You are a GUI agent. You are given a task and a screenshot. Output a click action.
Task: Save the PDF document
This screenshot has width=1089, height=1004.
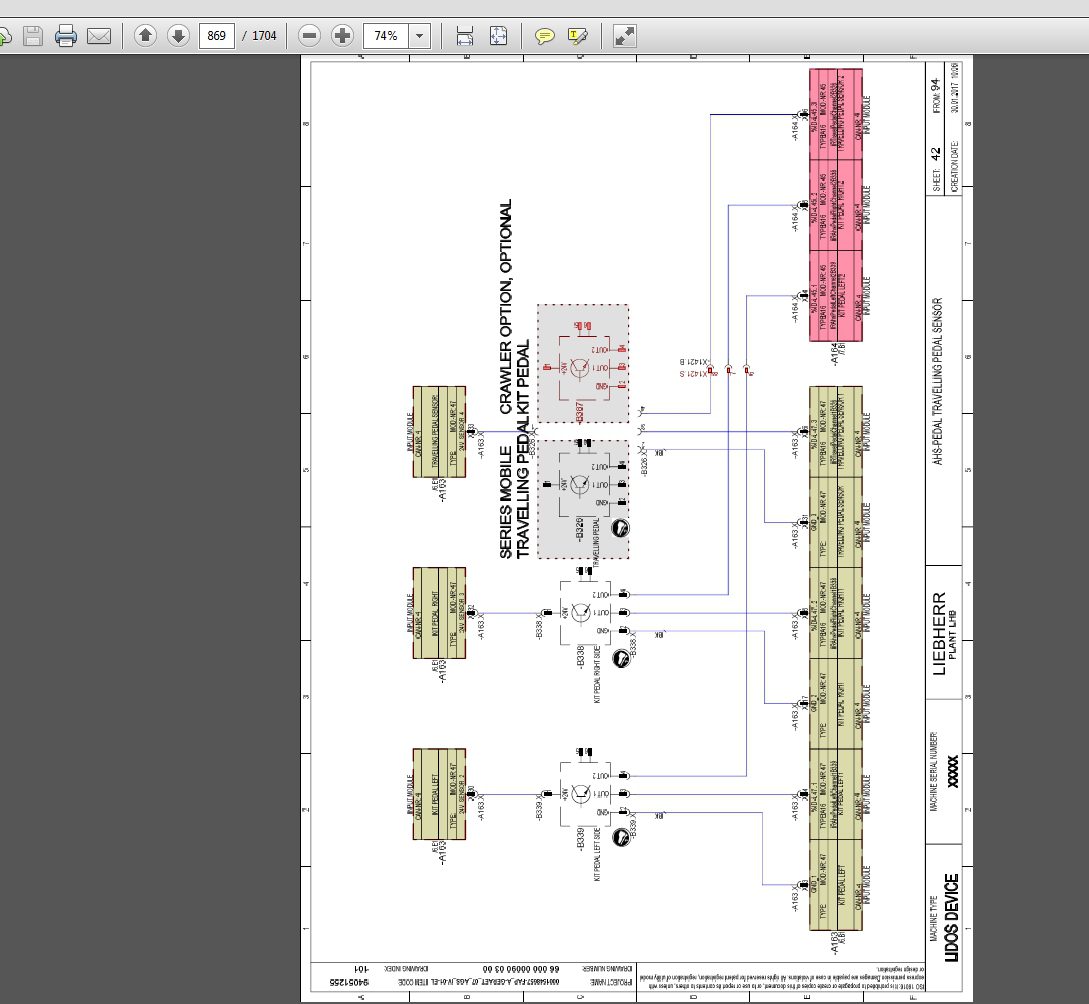(x=33, y=35)
